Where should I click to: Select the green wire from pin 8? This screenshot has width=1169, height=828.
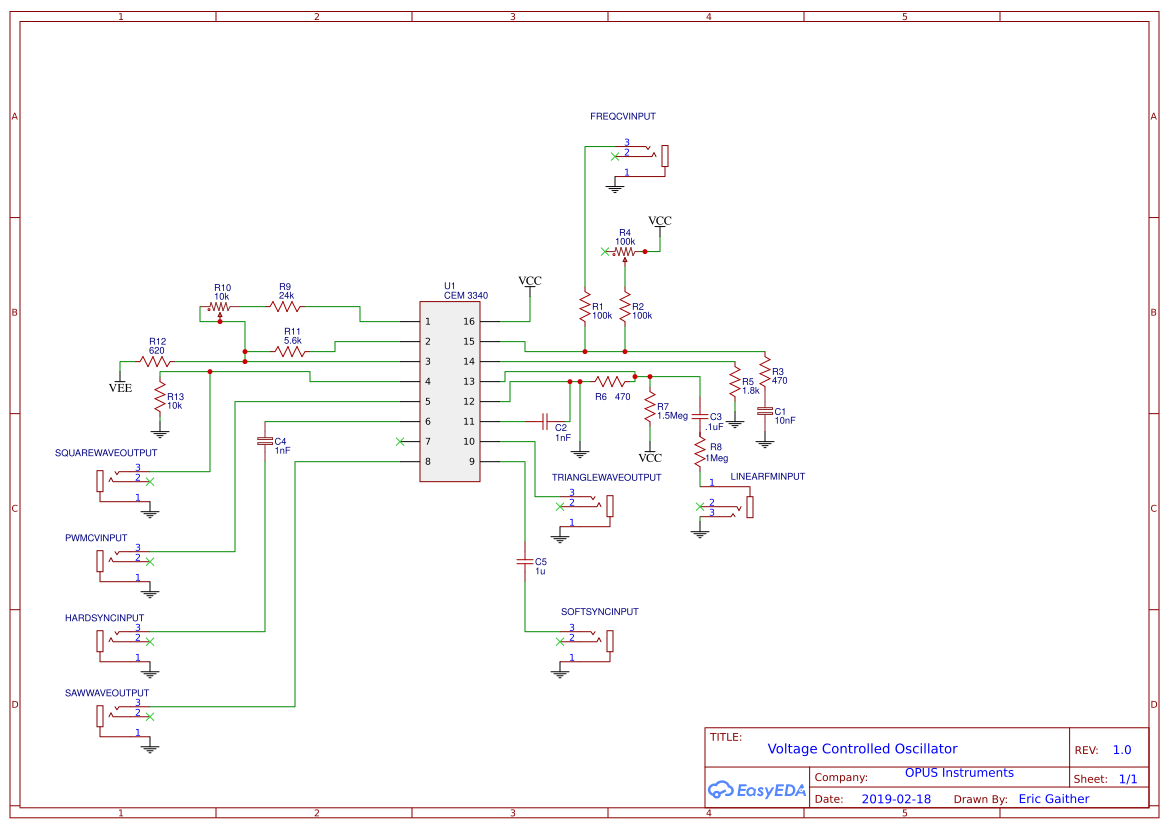350,461
